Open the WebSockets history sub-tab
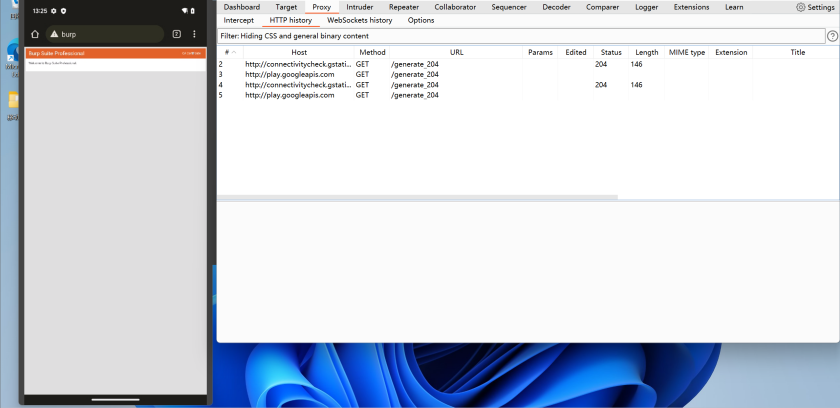 (x=359, y=20)
